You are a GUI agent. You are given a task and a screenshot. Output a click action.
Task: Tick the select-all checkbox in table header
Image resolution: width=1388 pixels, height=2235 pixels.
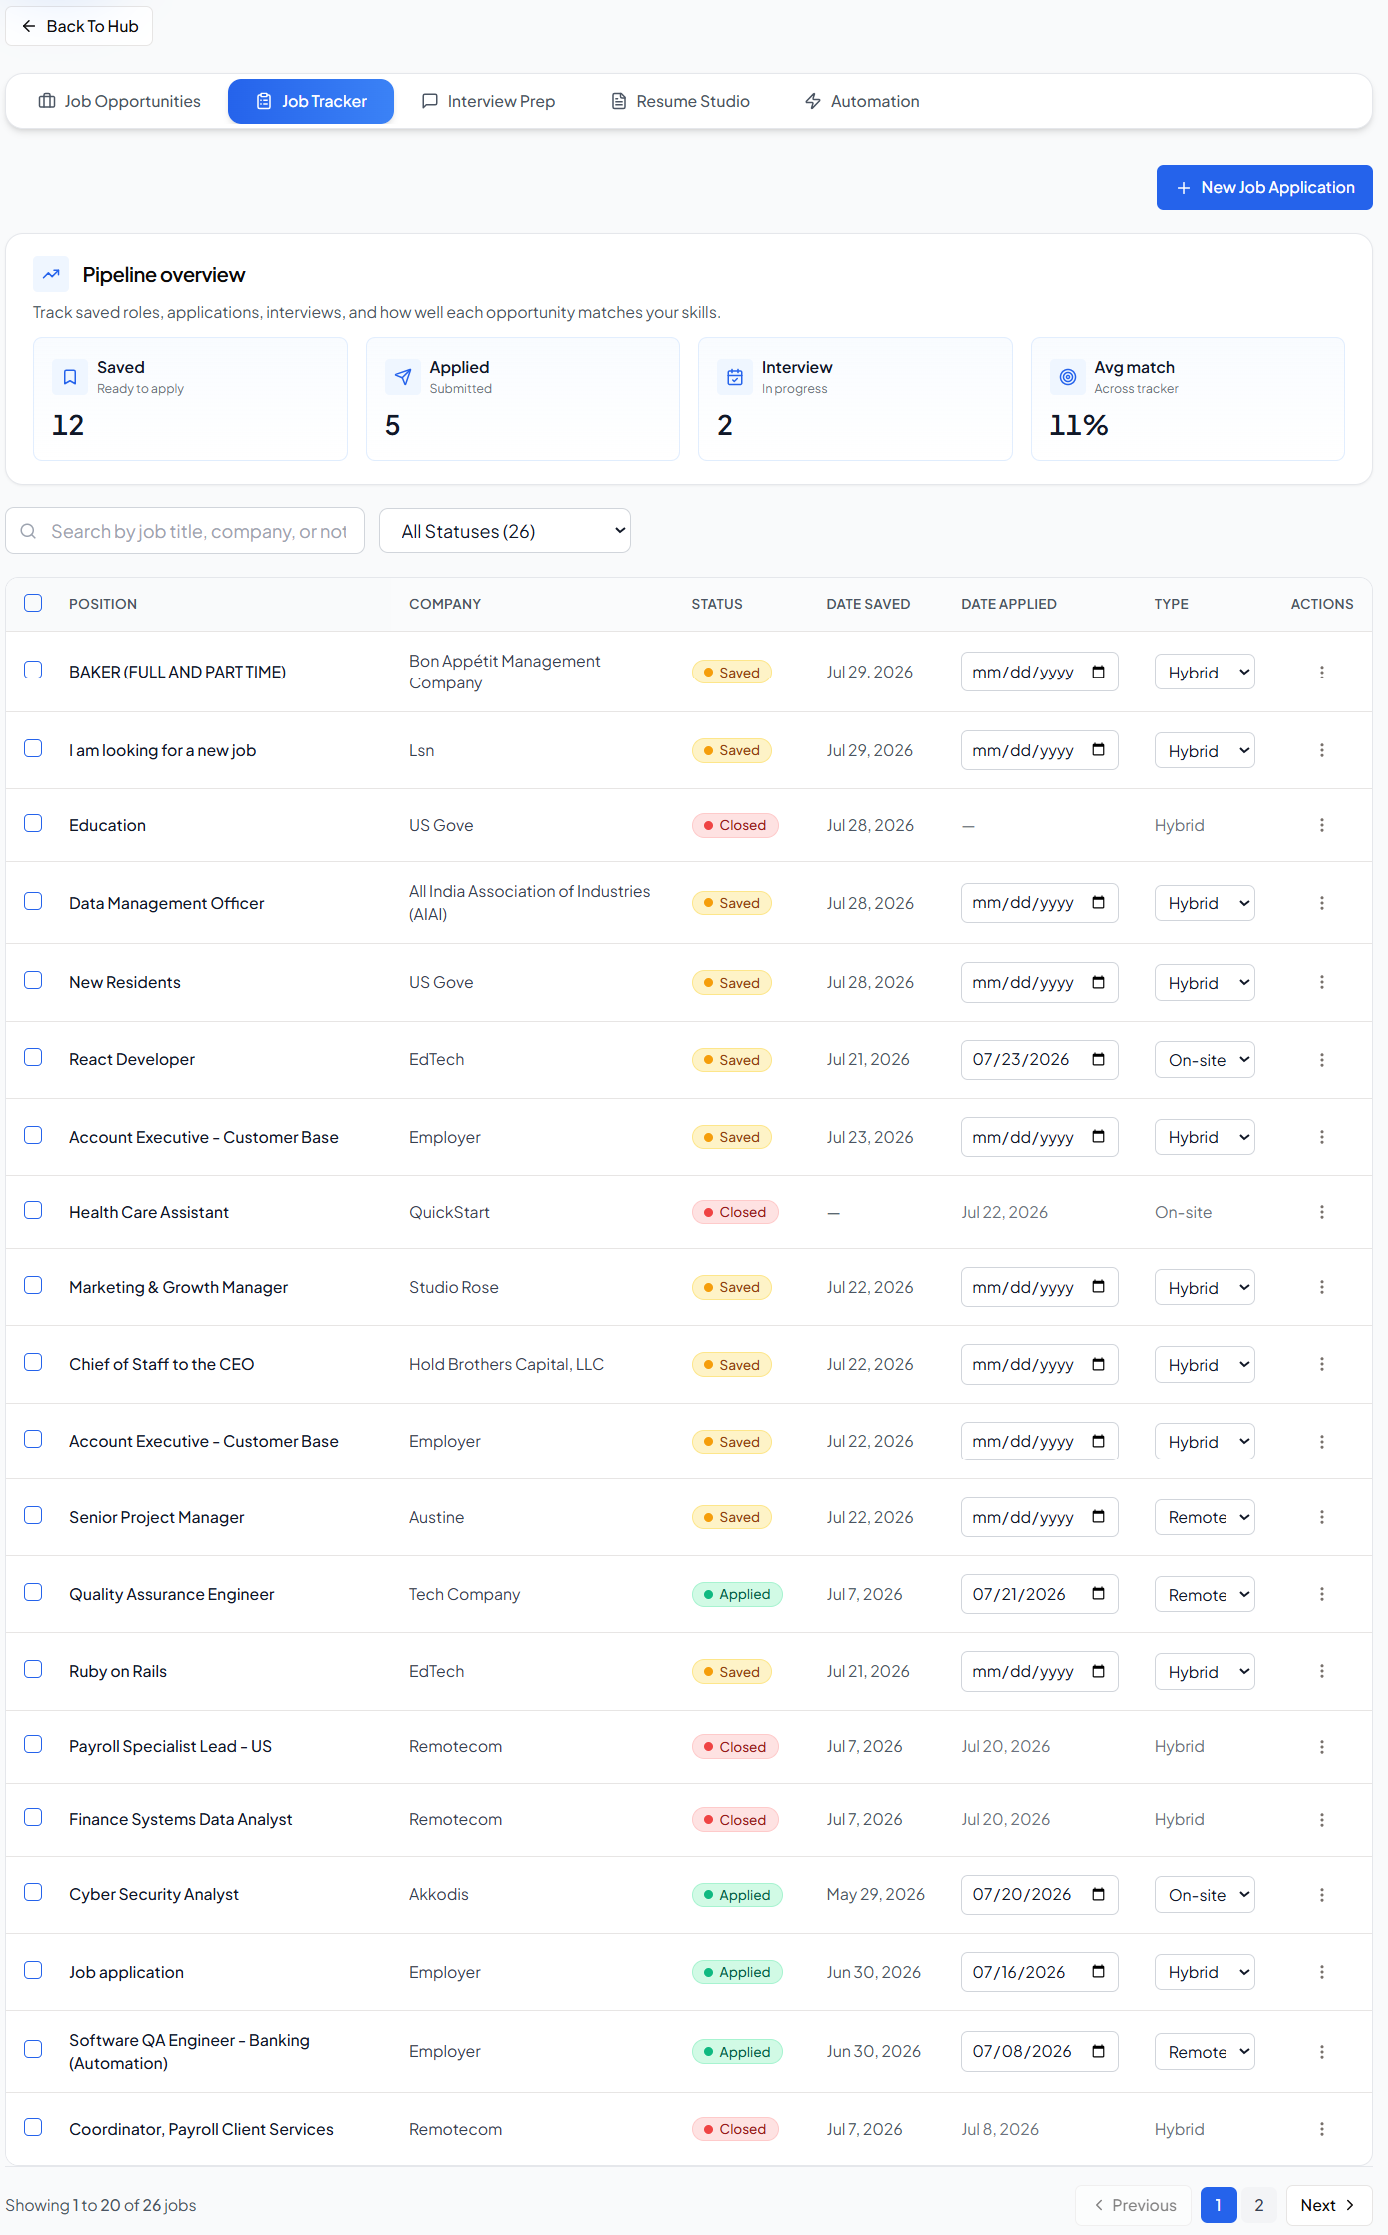[x=33, y=603]
